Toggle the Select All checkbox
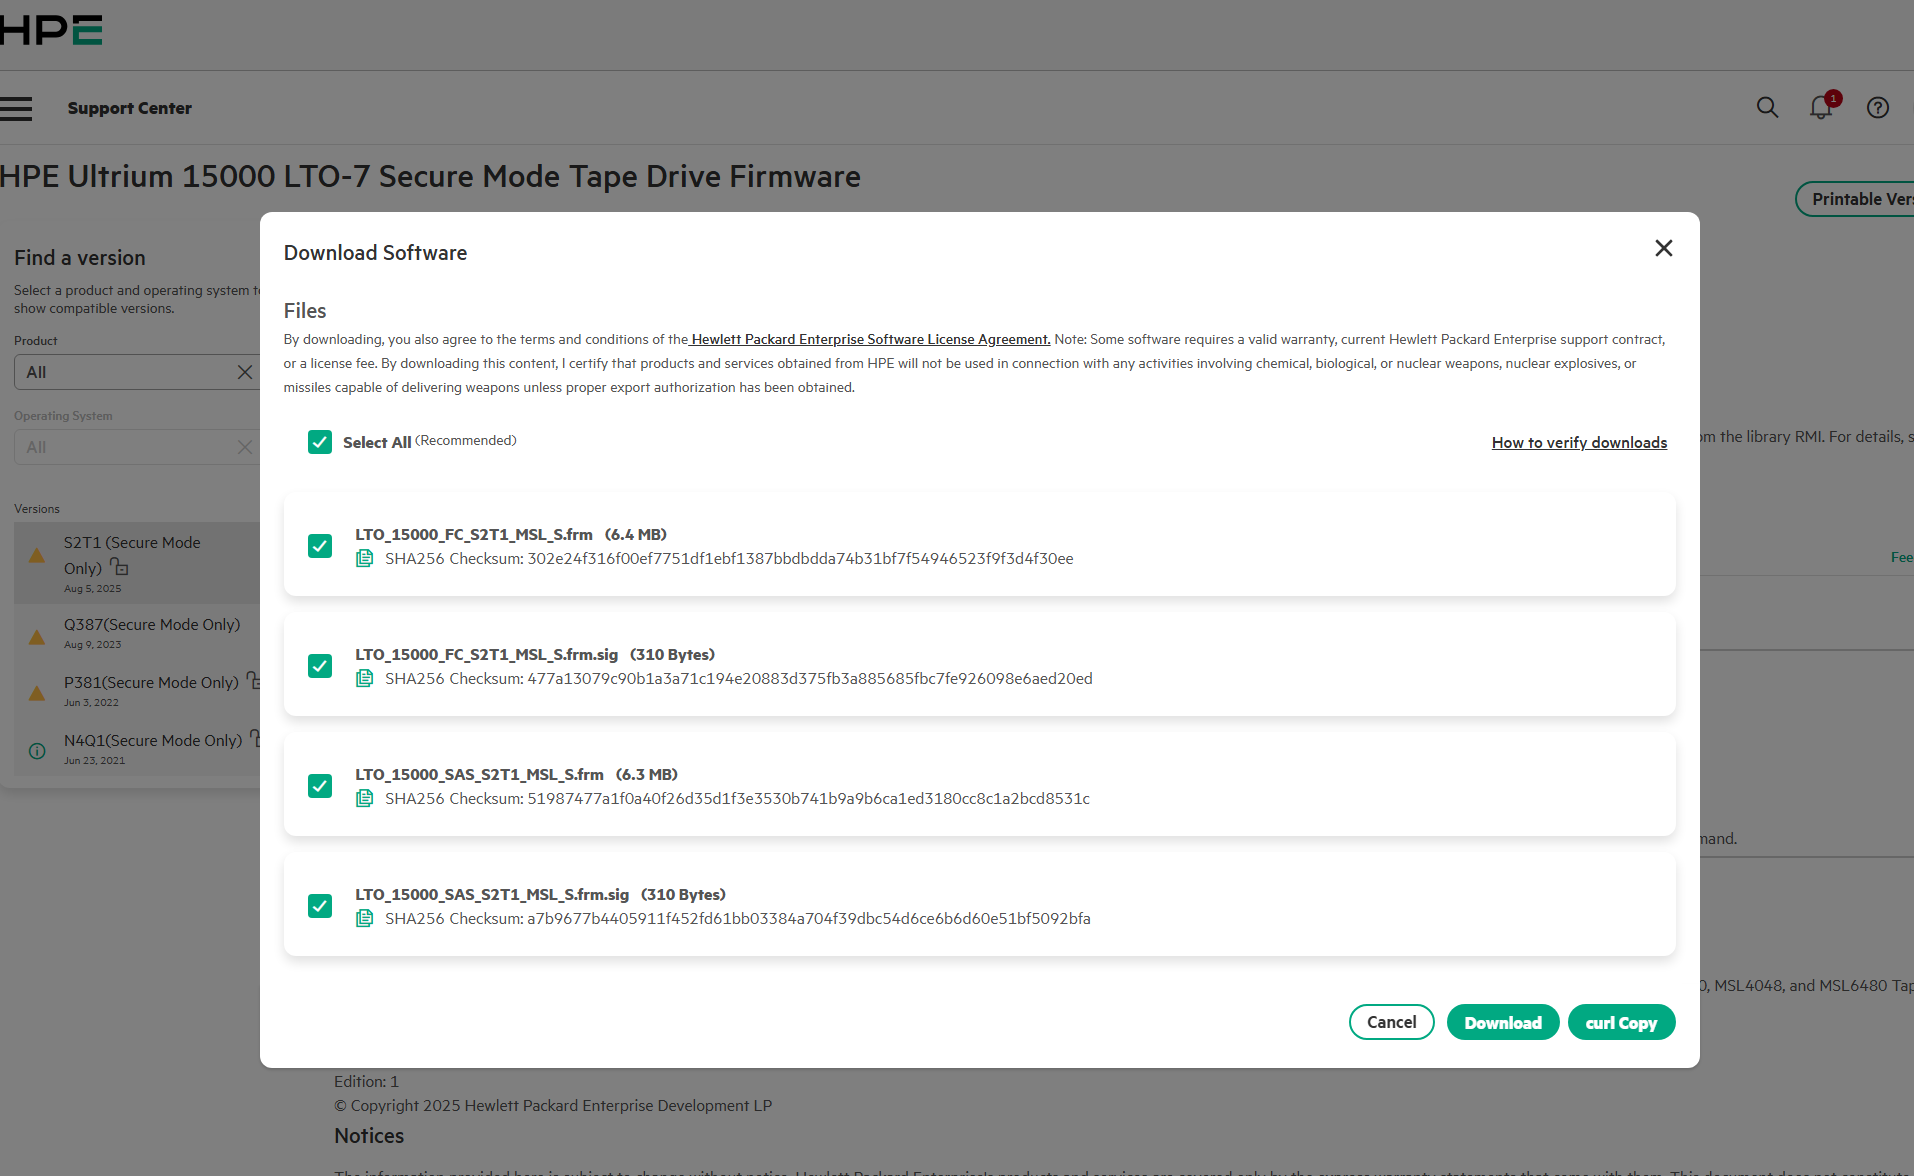Image resolution: width=1914 pixels, height=1176 pixels. (x=320, y=442)
